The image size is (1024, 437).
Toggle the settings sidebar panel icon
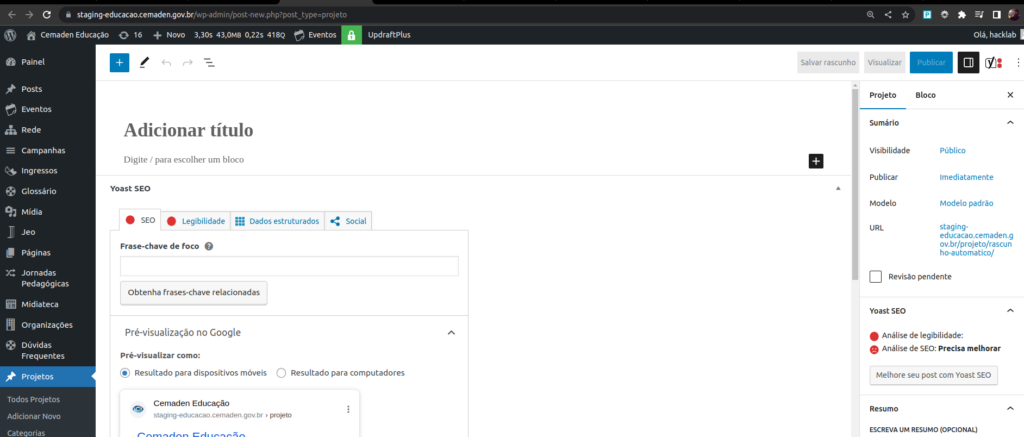967,62
